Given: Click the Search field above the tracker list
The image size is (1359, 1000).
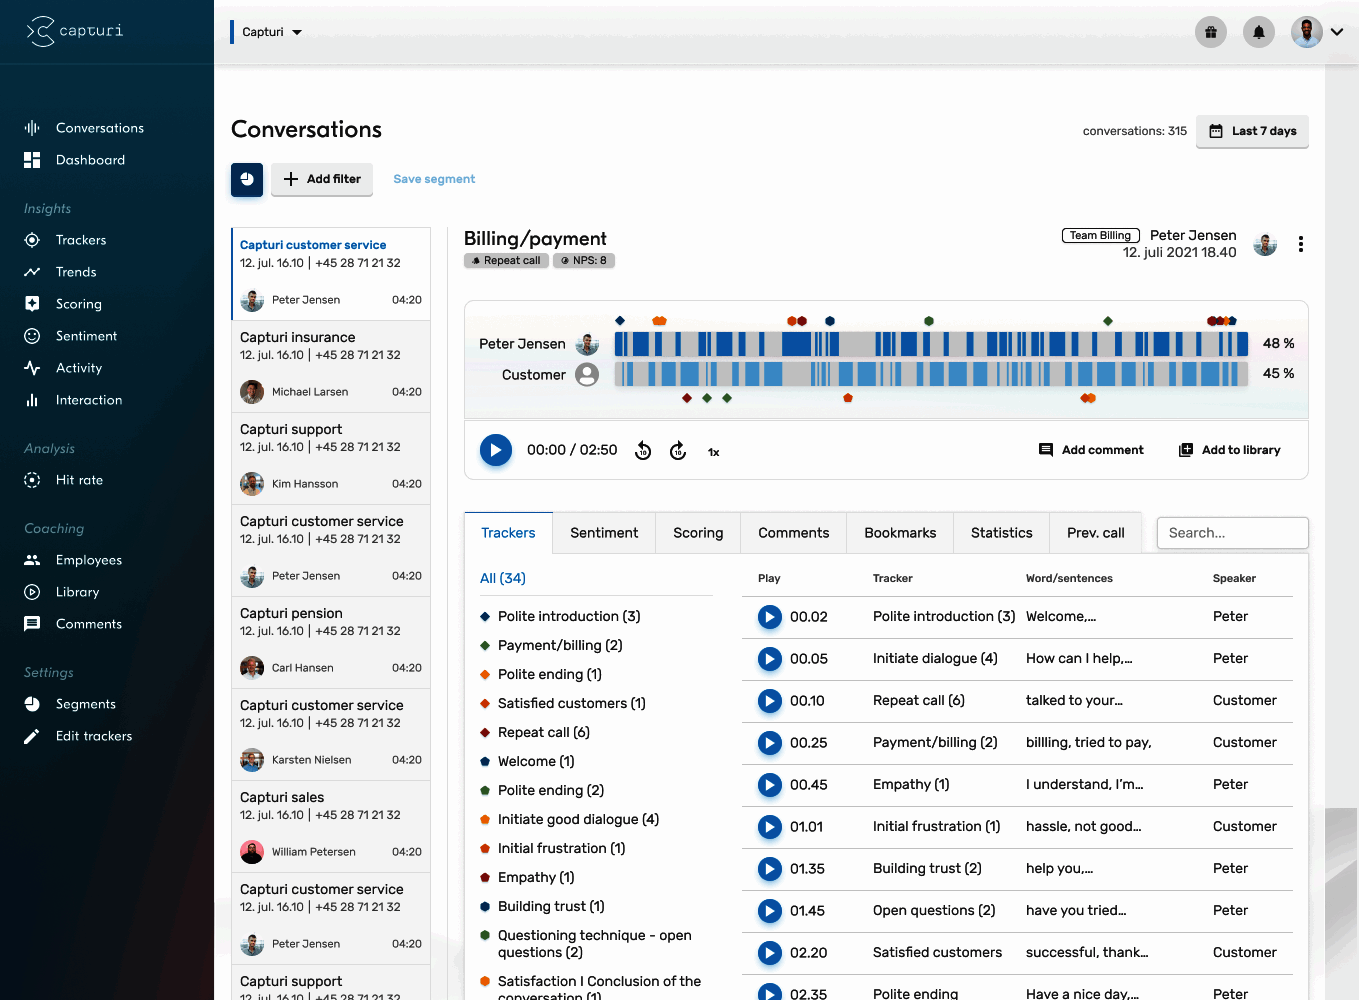Looking at the screenshot, I should tap(1232, 532).
